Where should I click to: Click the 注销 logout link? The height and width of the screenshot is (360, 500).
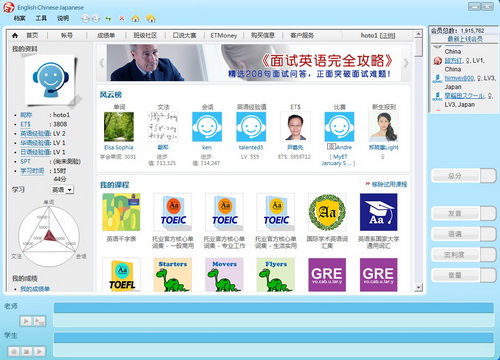(387, 35)
